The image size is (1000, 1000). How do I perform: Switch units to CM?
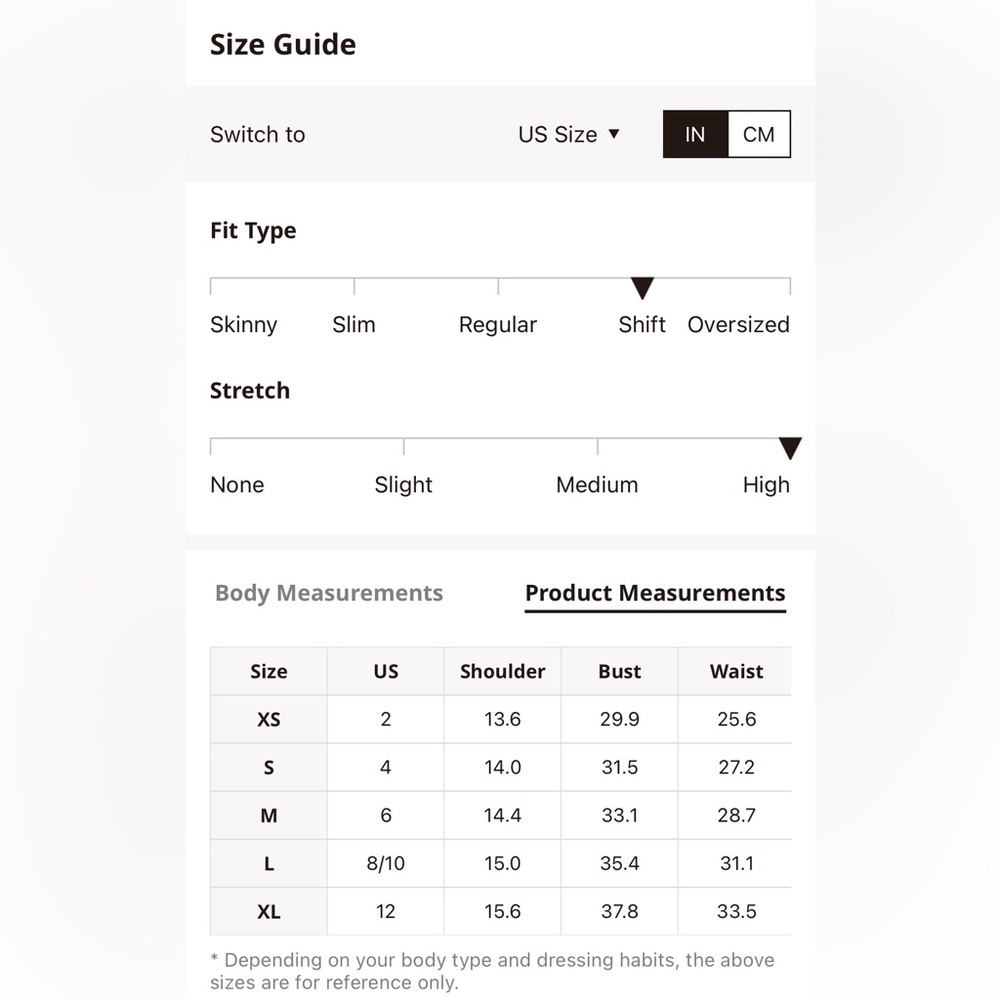point(758,134)
